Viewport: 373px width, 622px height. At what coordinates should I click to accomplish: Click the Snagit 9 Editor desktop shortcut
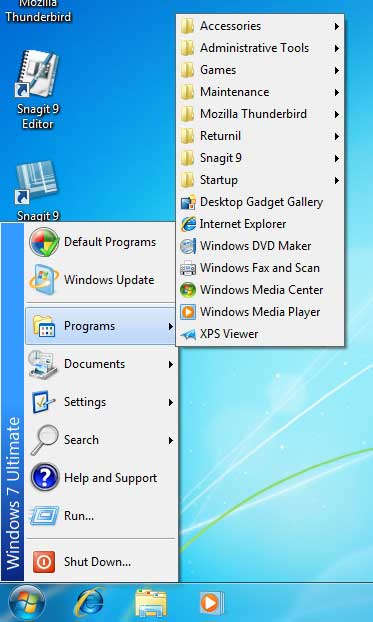[38, 89]
